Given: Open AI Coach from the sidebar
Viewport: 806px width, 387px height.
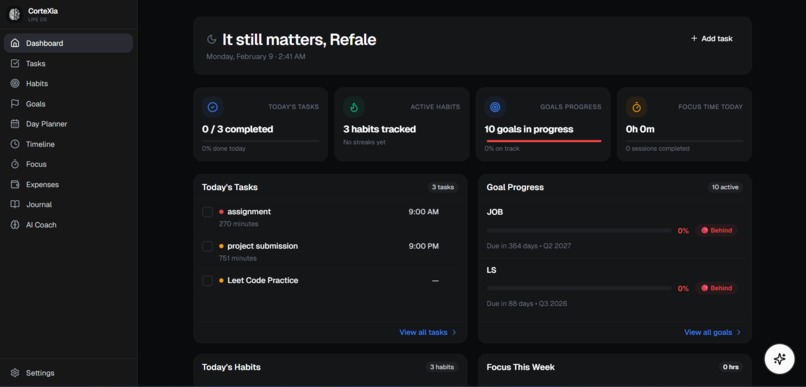Looking at the screenshot, I should point(68,225).
